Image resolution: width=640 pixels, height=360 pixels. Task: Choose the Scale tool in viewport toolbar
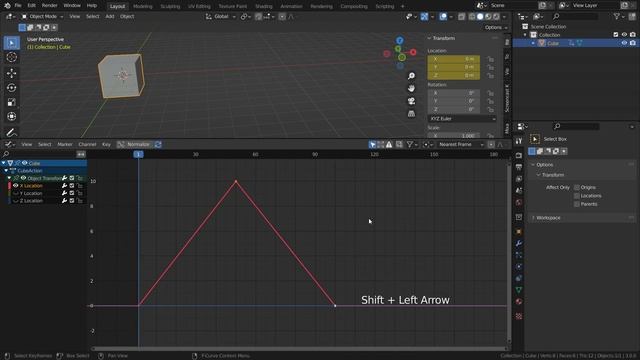[x=12, y=102]
